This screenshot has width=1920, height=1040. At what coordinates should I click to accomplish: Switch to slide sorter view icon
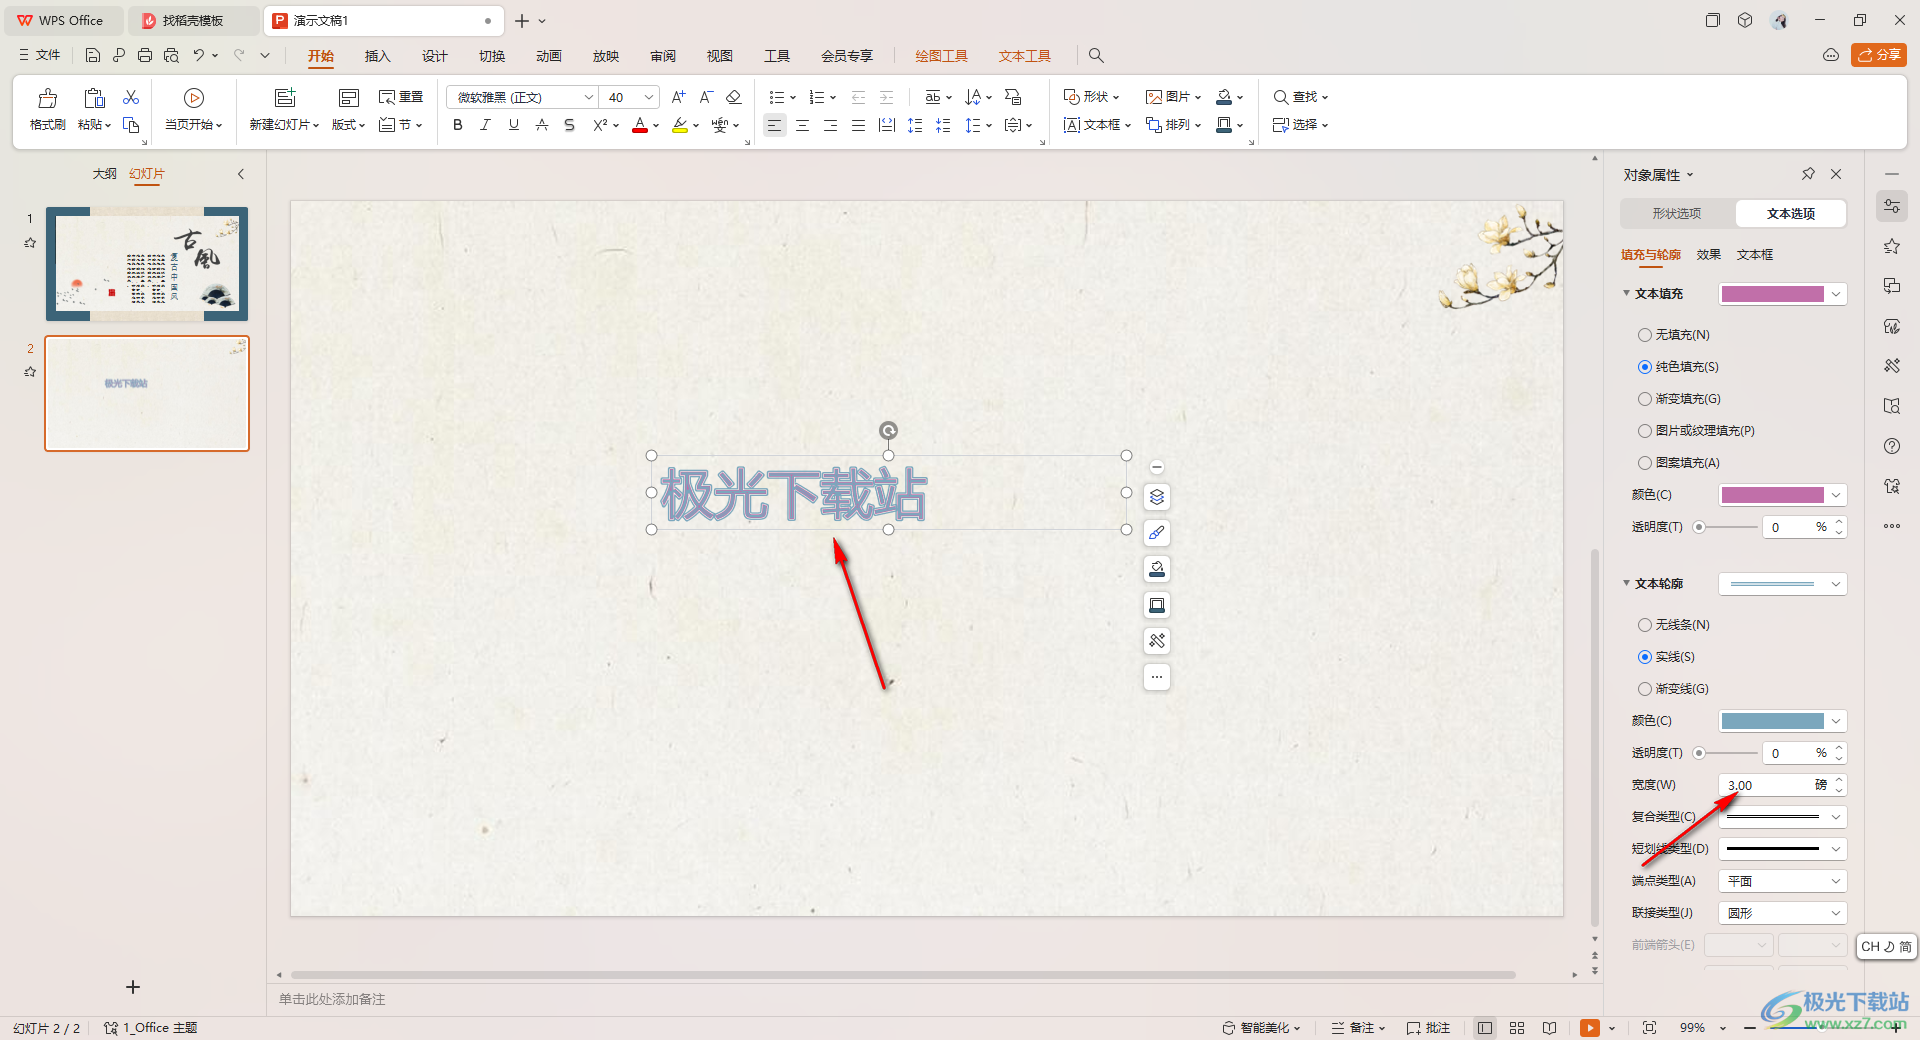point(1517,1028)
